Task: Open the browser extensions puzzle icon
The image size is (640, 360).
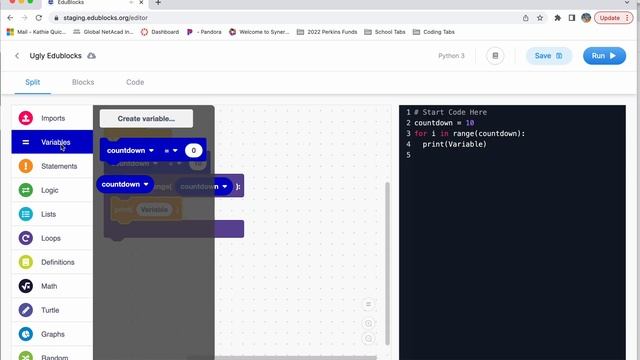Action: pos(558,18)
